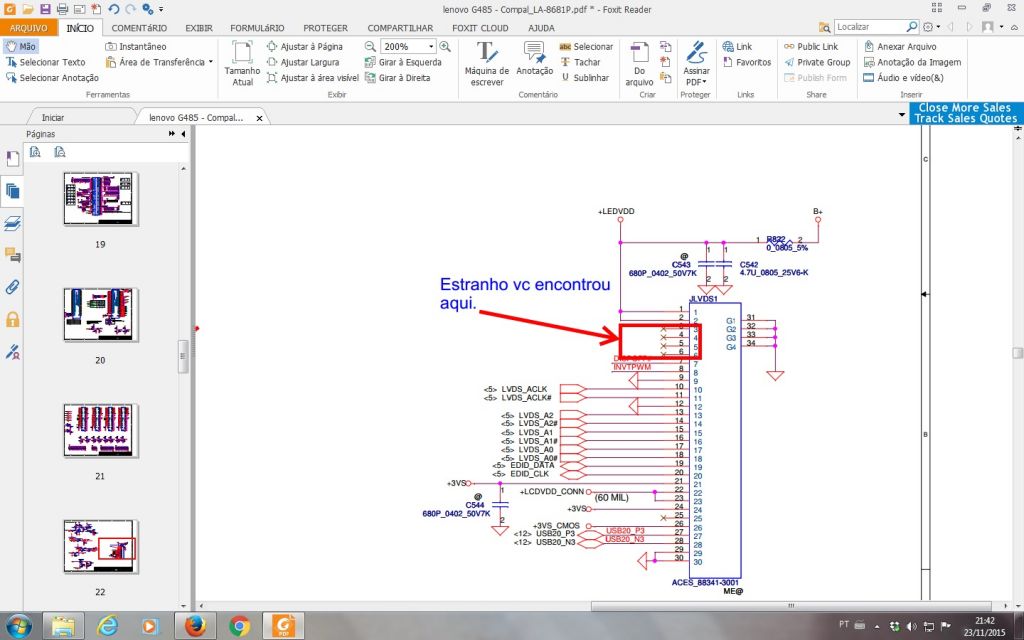Viewport: 1024px width, 640px height.
Task: Apply Sublinhar underline to text
Action: (x=584, y=78)
